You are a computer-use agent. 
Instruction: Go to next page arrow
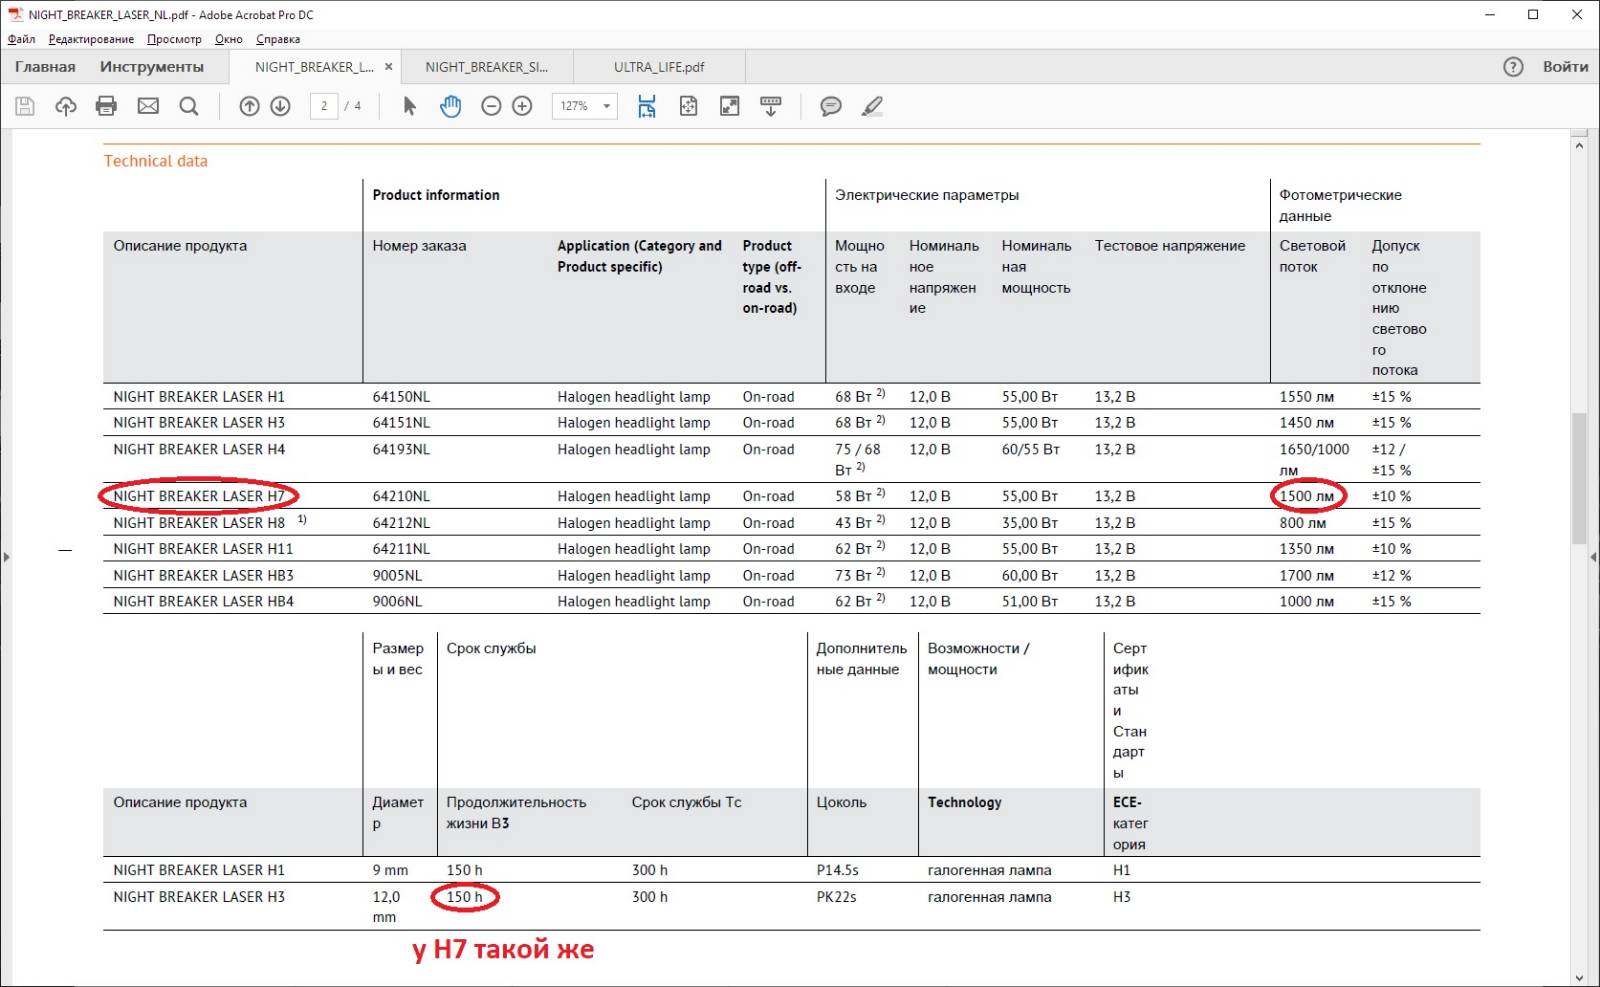[x=281, y=106]
